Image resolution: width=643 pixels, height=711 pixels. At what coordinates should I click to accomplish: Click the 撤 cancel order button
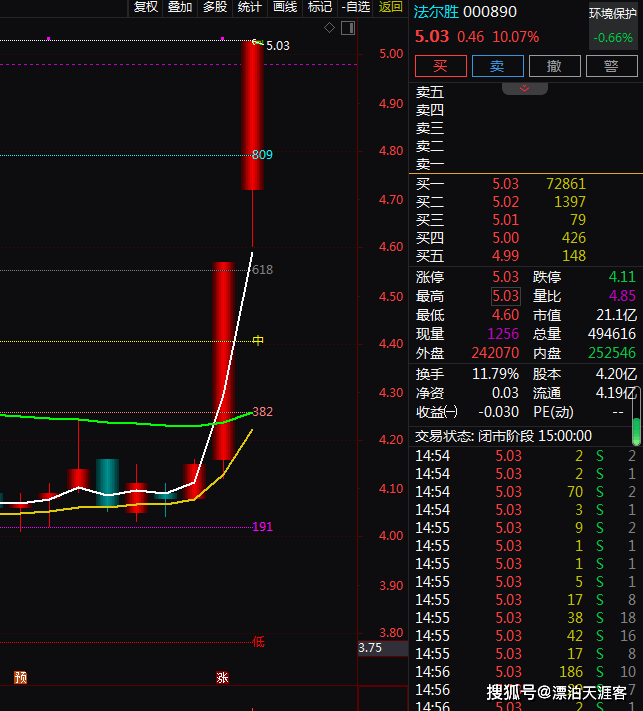tap(553, 66)
